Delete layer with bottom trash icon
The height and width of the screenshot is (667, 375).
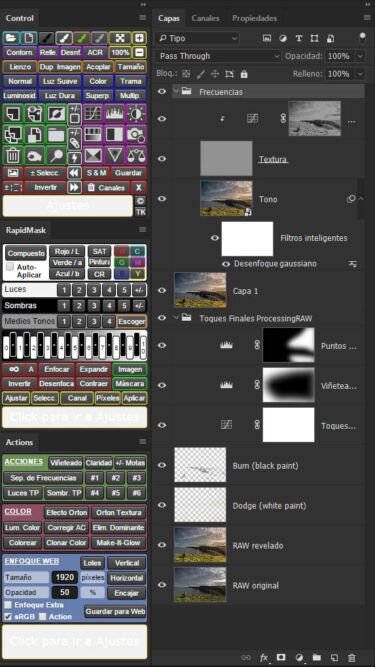pos(352,658)
